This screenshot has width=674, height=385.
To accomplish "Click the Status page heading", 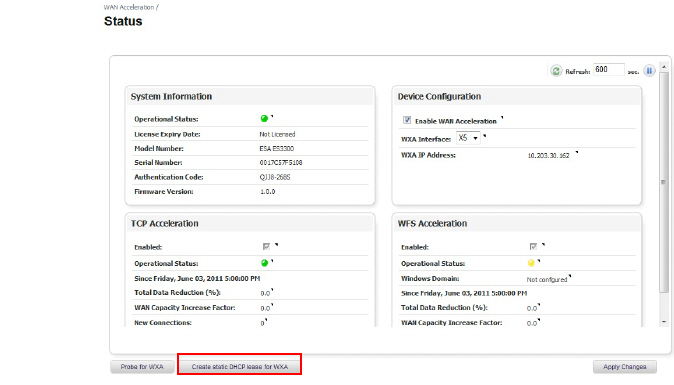I will [123, 21].
